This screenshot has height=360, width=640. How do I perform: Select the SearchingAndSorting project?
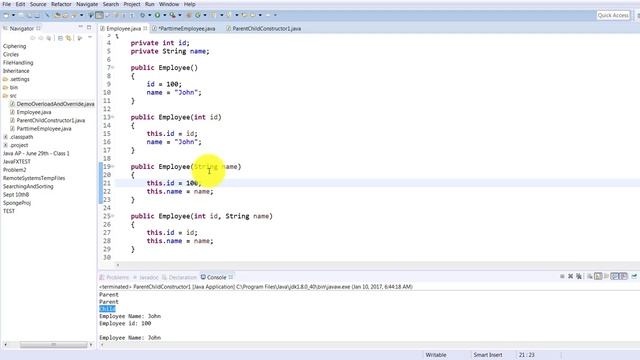tap(28, 186)
